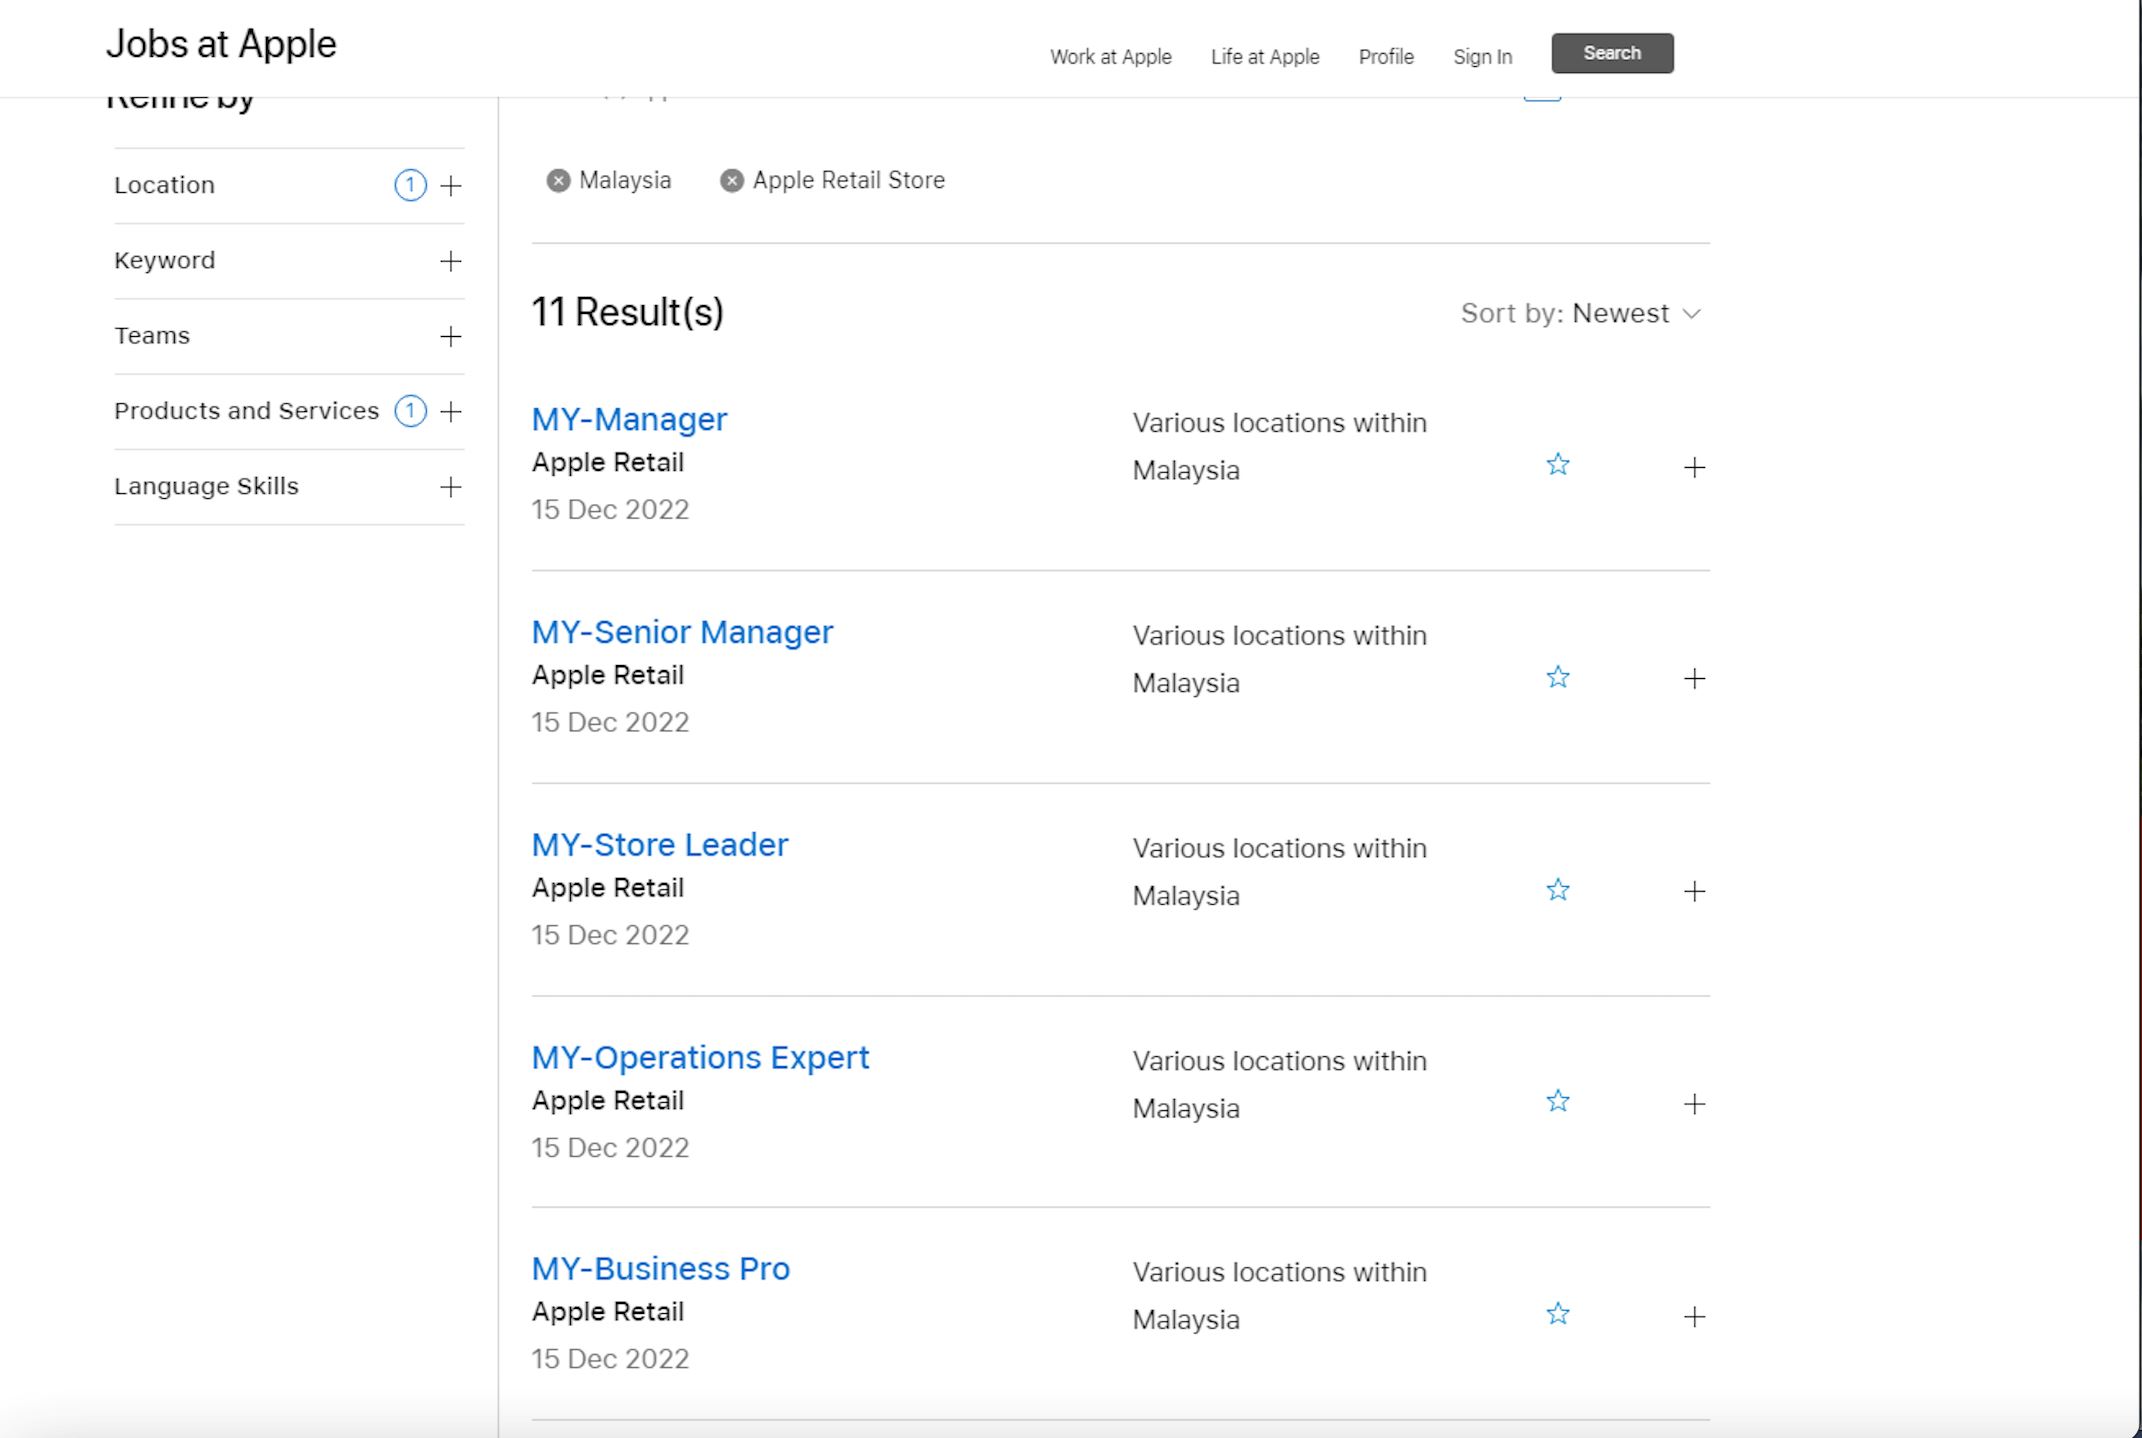Remove the Malaysia filter chip
2142x1438 pixels.
(x=558, y=180)
